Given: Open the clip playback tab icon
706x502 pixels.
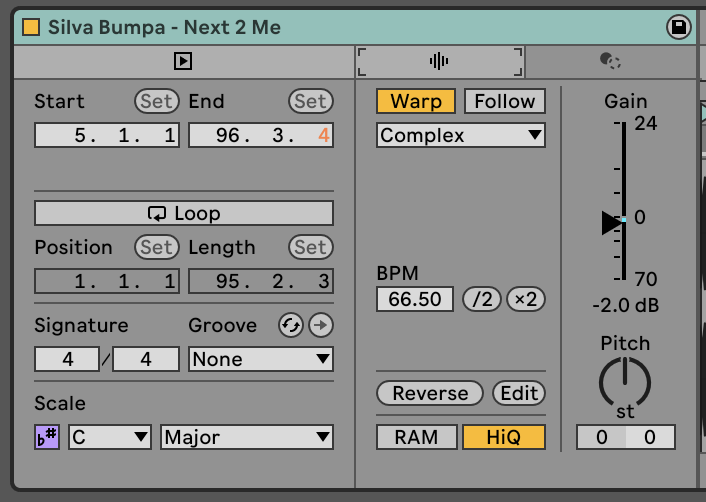Looking at the screenshot, I should (182, 62).
